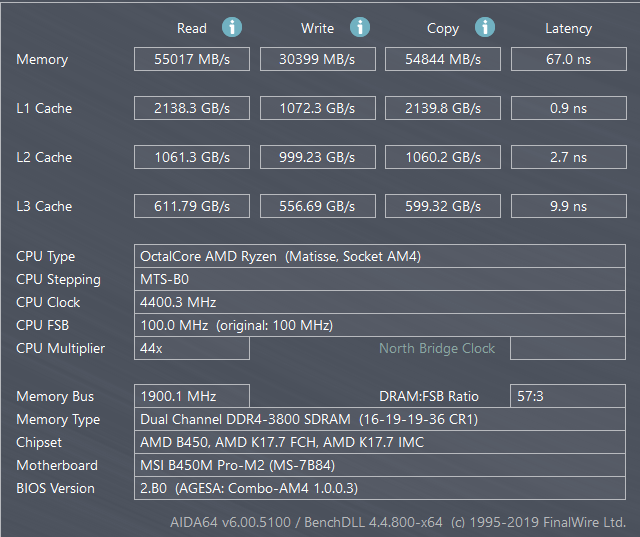Viewport: 640px width, 537px height.
Task: Open the Write column info icon
Action: coord(360,28)
